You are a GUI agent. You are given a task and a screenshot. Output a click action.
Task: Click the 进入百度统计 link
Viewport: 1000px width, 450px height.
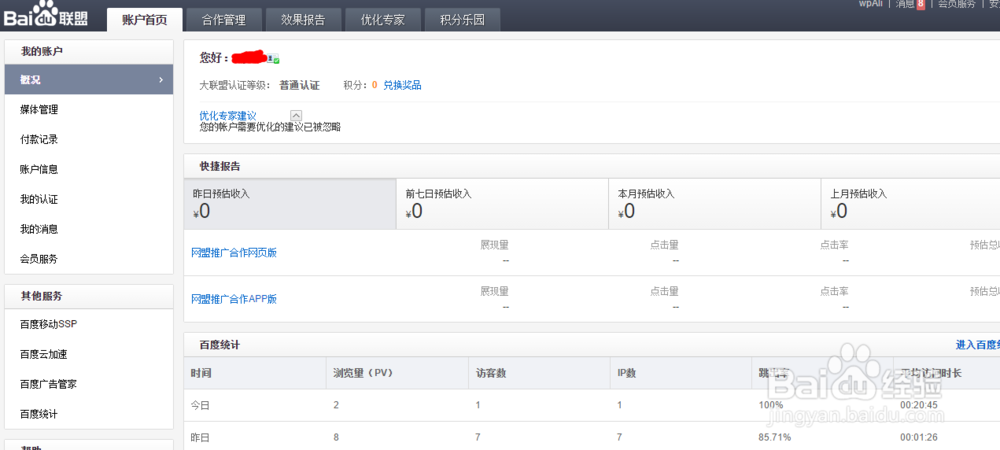[978, 345]
